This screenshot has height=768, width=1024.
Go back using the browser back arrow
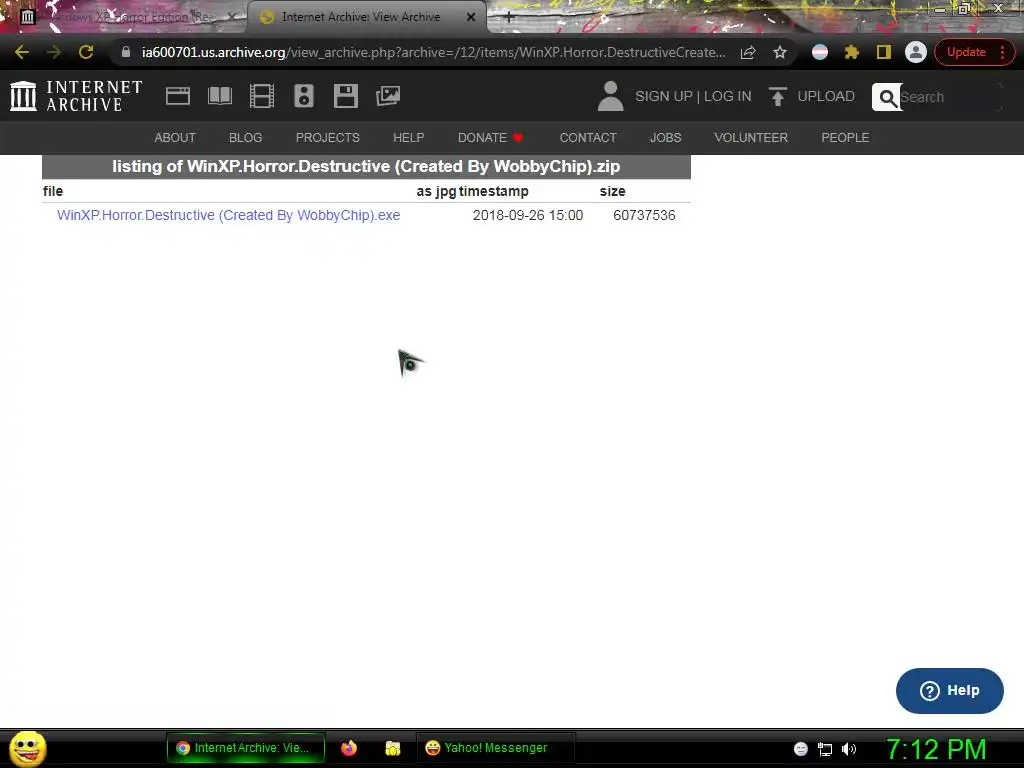(22, 52)
